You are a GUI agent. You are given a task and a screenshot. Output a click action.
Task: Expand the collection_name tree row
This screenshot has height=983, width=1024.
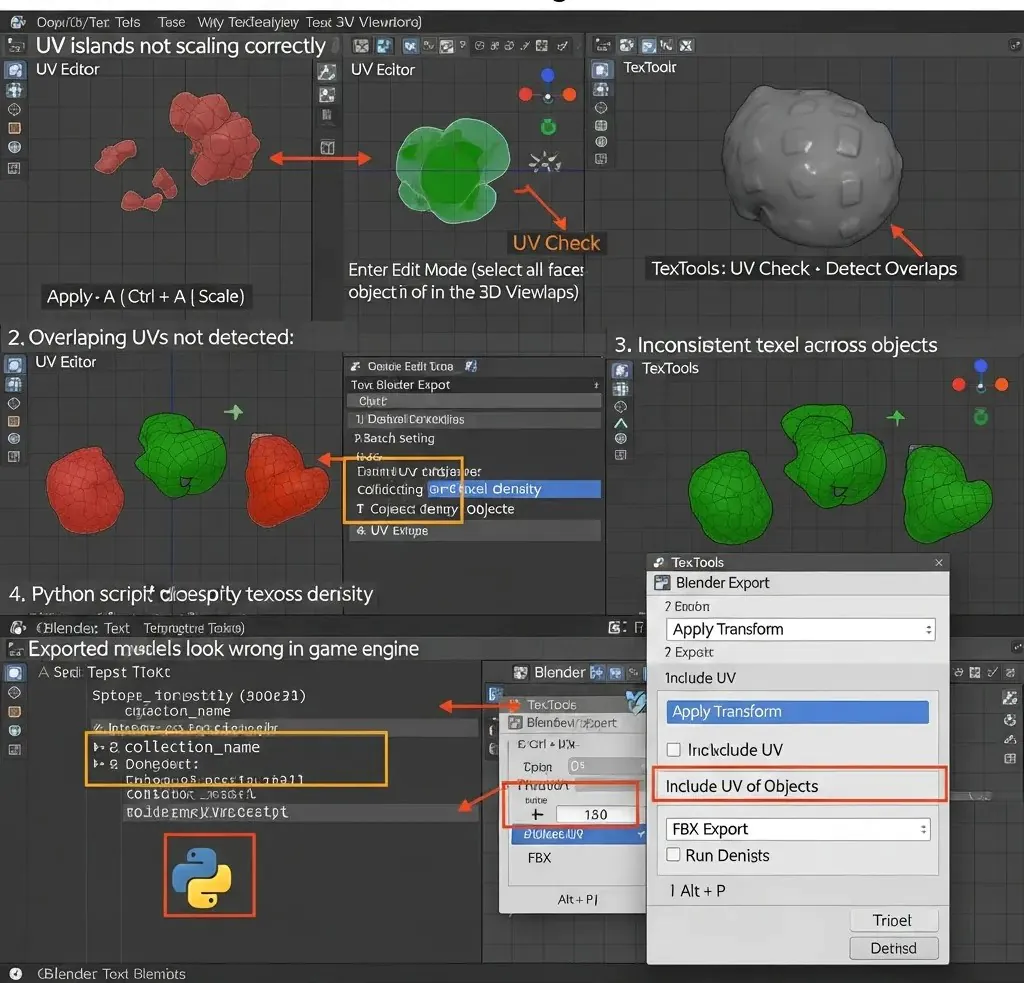click(x=98, y=747)
